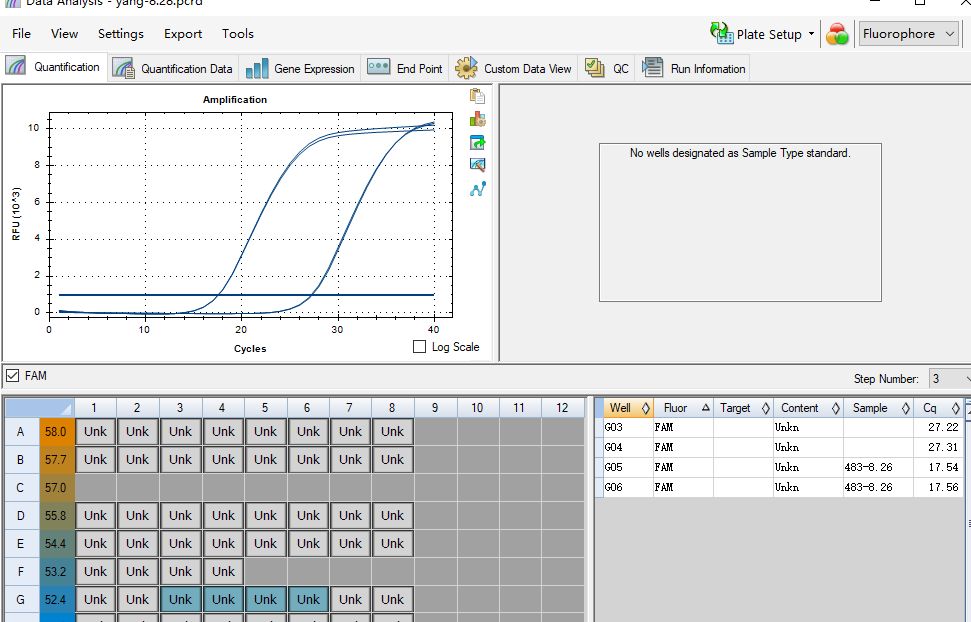Expand the Plate Setup dropdown arrow
This screenshot has height=622, width=971.
[x=811, y=34]
